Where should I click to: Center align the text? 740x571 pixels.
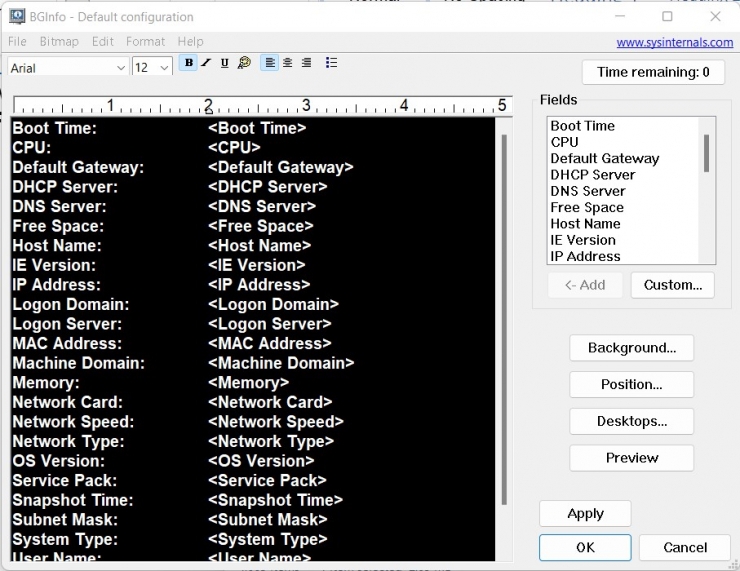[x=288, y=63]
